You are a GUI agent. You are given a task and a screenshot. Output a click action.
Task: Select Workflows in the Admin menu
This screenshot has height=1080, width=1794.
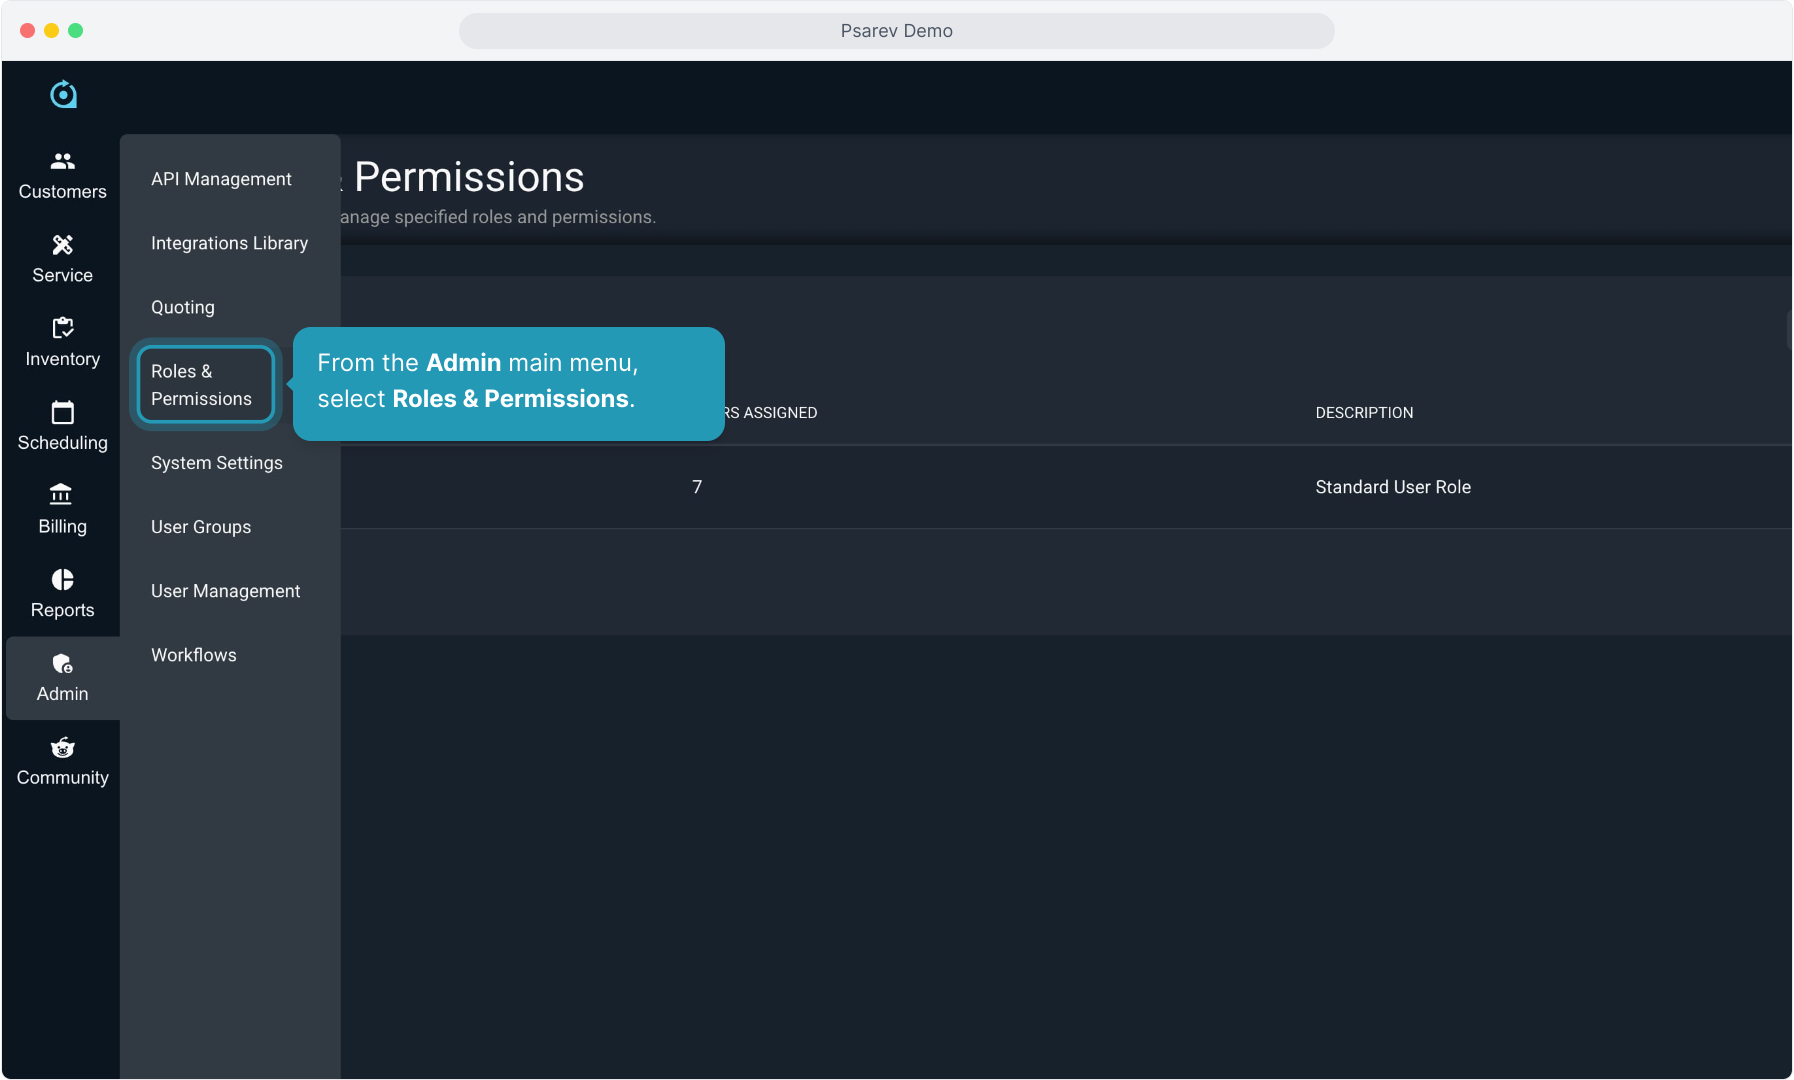pyautogui.click(x=194, y=655)
